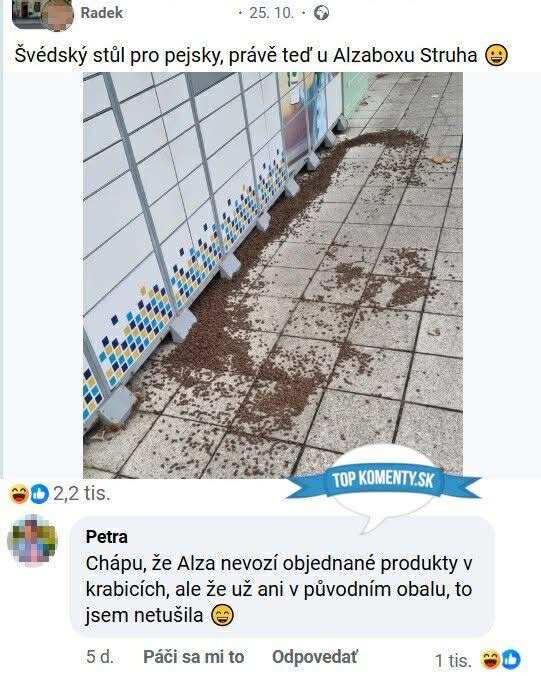Viewport: 541px width, 676px height.
Task: Click the TOP KOMENTY.SK ribbon badge
Action: tap(383, 480)
